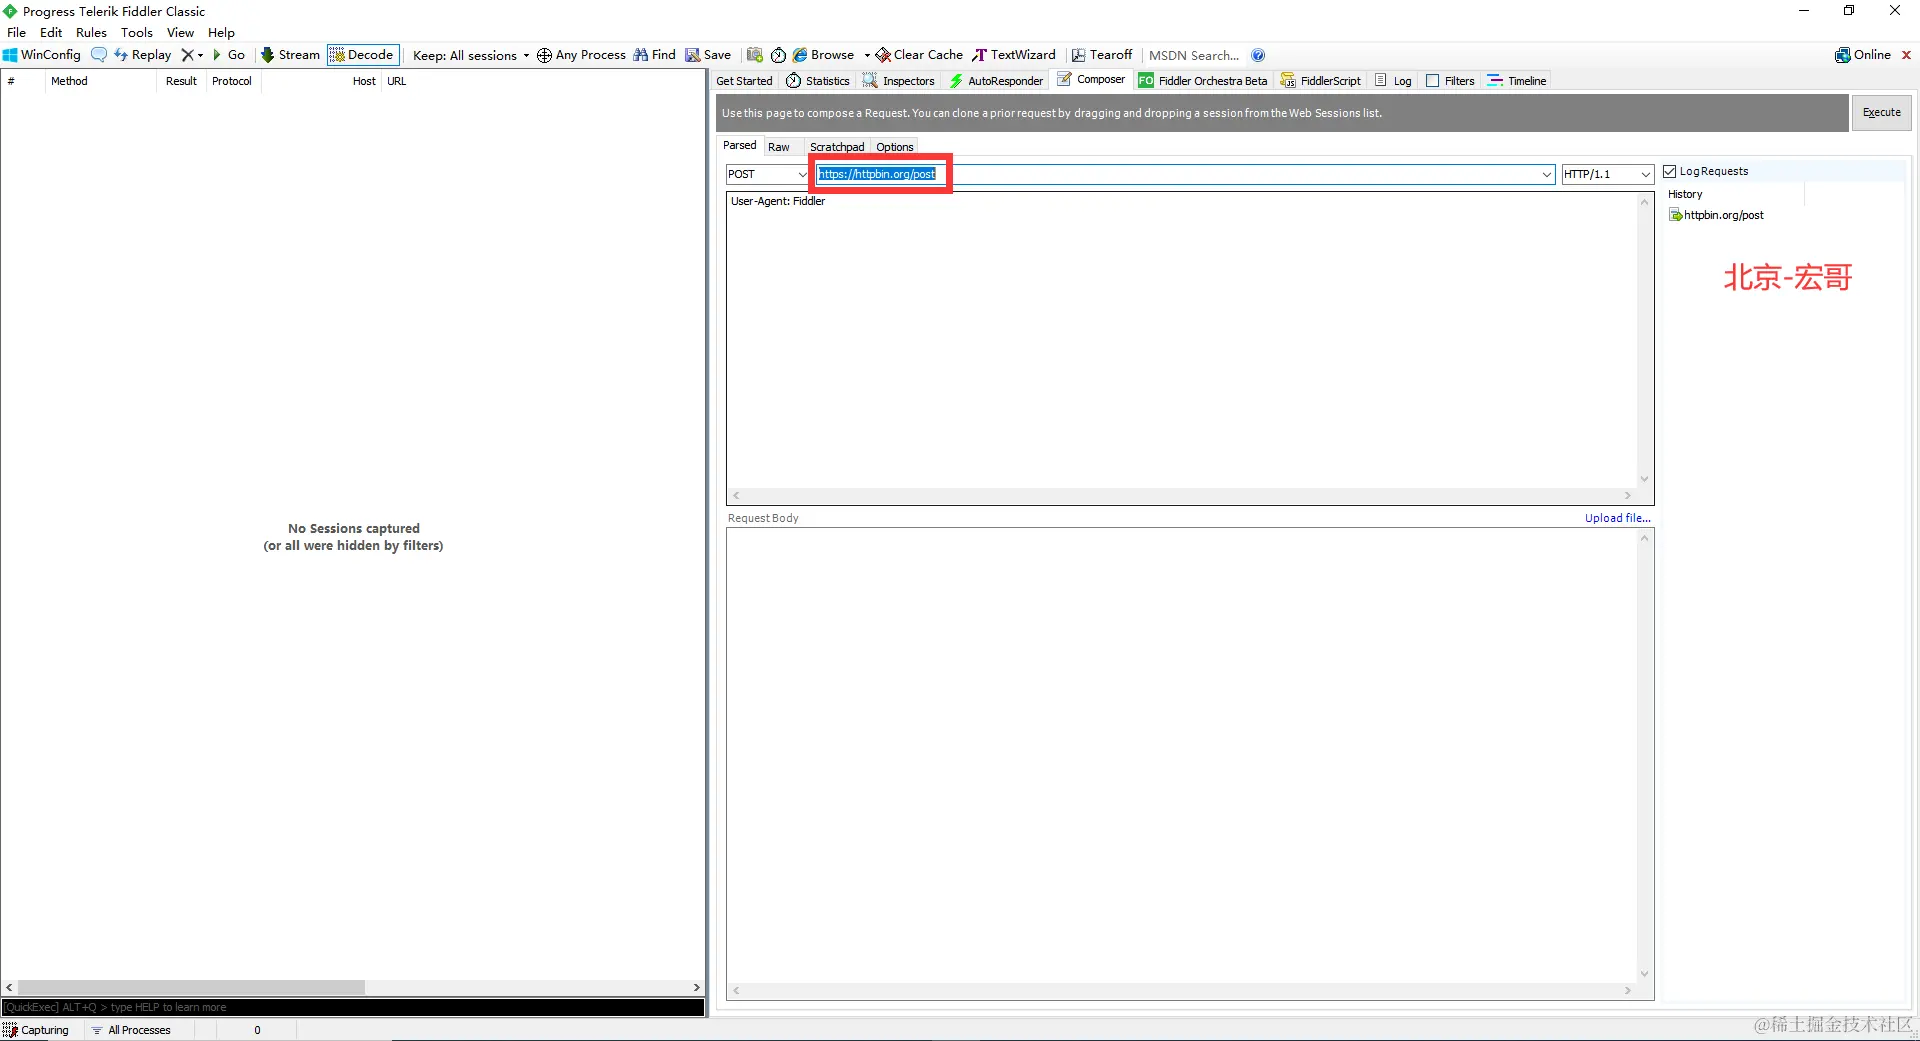Viewport: 1920px width, 1041px height.
Task: Sort sessions by Method column
Action: (100, 81)
